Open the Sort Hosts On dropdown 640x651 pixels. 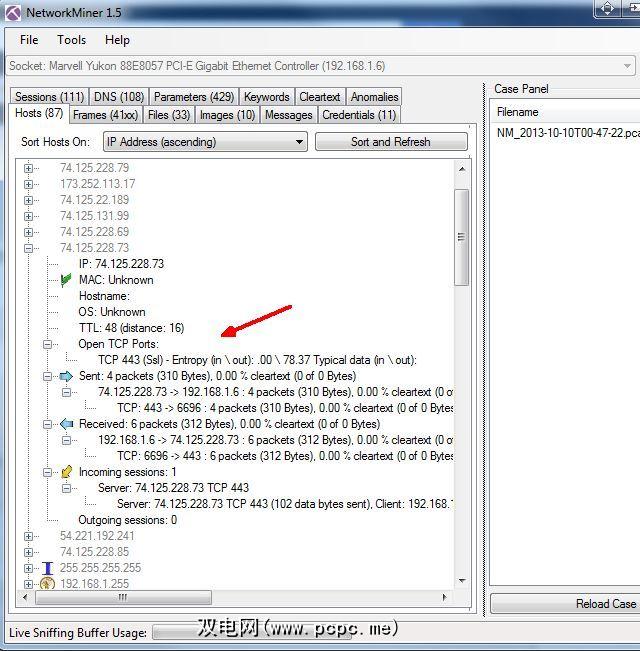coord(205,142)
